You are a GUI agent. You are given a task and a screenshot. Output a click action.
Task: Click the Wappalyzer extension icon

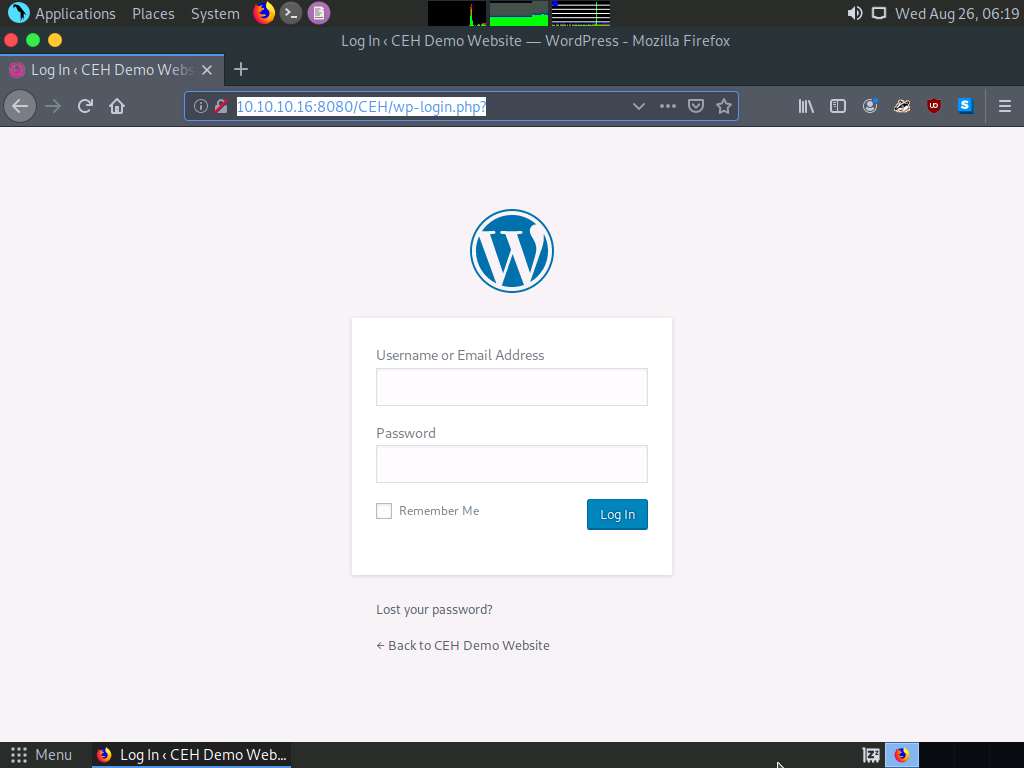point(870,106)
